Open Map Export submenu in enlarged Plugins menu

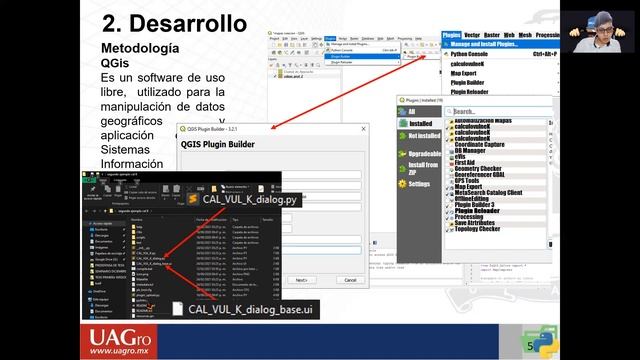pyautogui.click(x=500, y=73)
